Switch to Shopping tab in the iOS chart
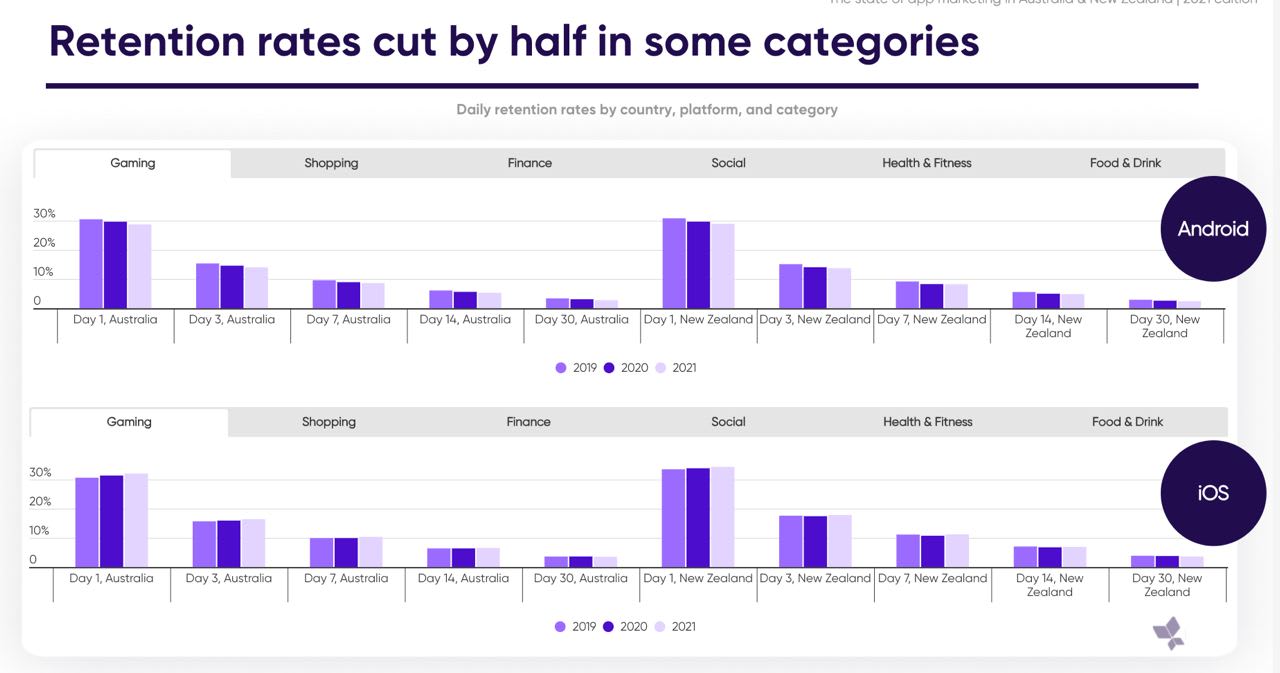The image size is (1280, 673). tap(329, 422)
